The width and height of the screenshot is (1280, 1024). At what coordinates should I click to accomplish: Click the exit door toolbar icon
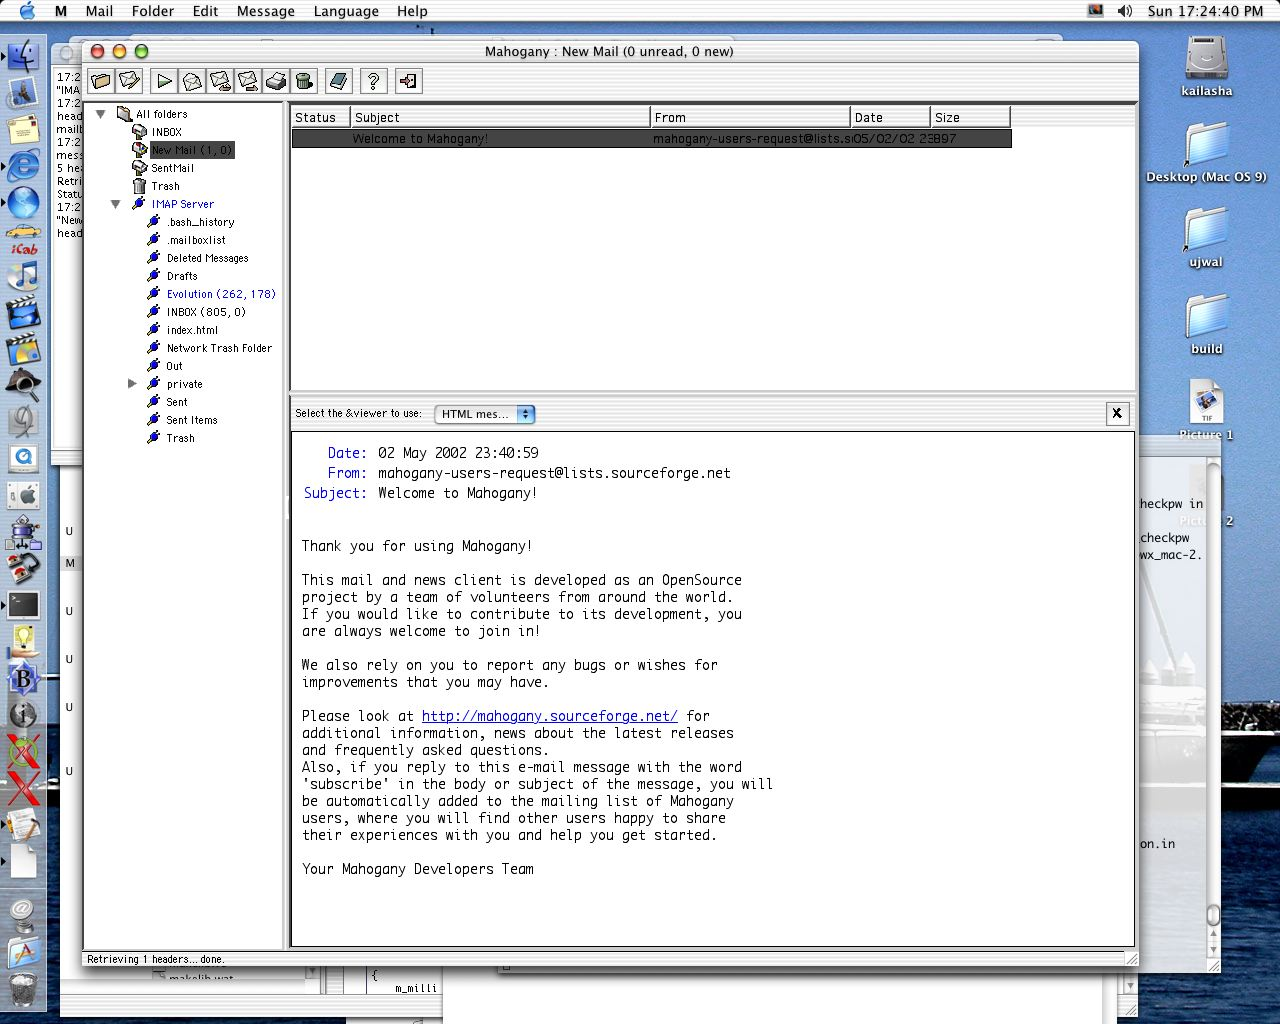[408, 81]
